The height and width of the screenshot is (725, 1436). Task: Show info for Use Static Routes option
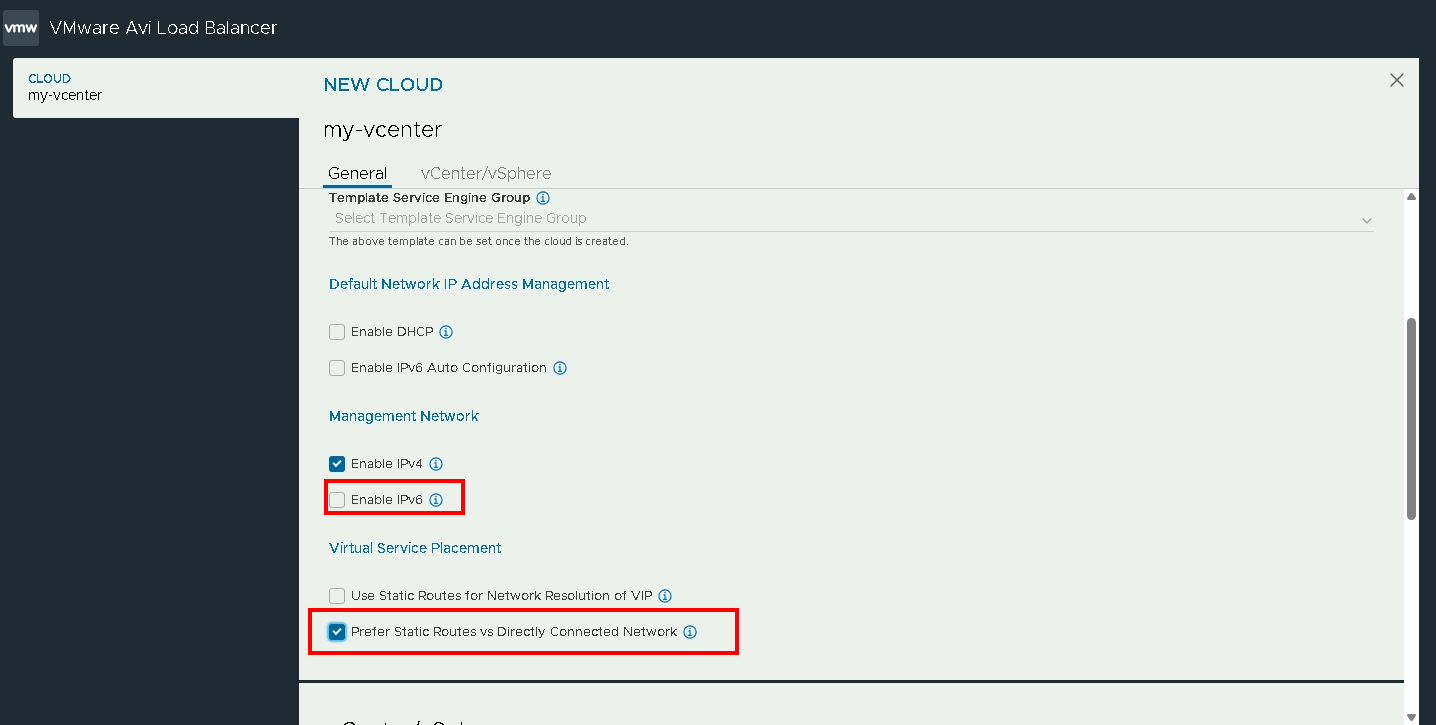[x=665, y=596]
